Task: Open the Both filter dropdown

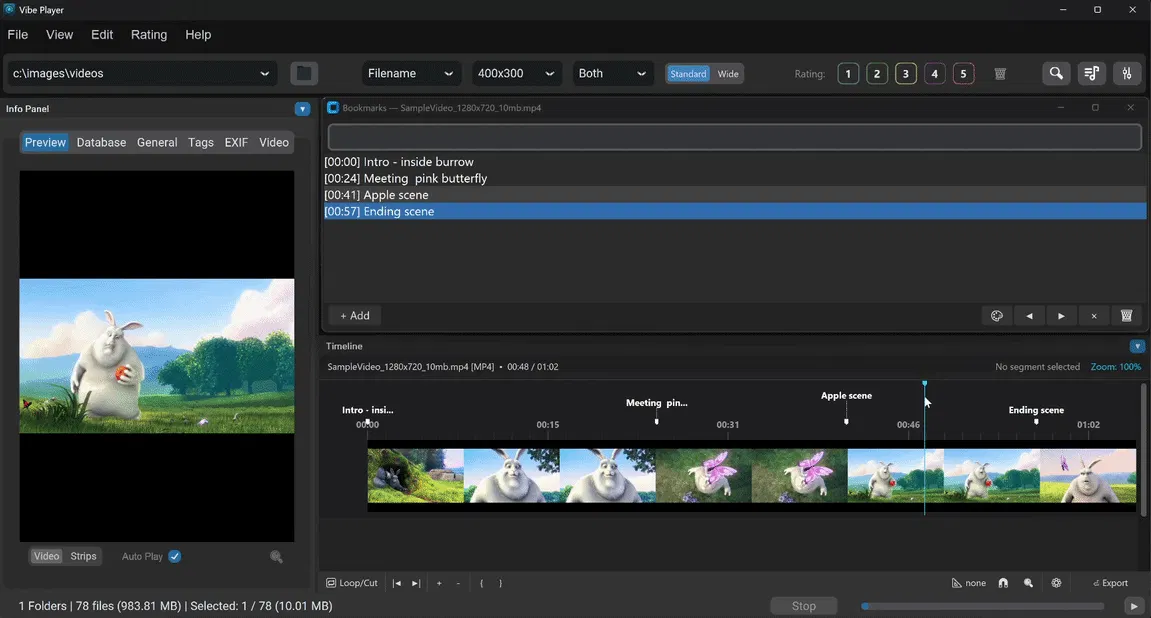Action: tap(612, 73)
